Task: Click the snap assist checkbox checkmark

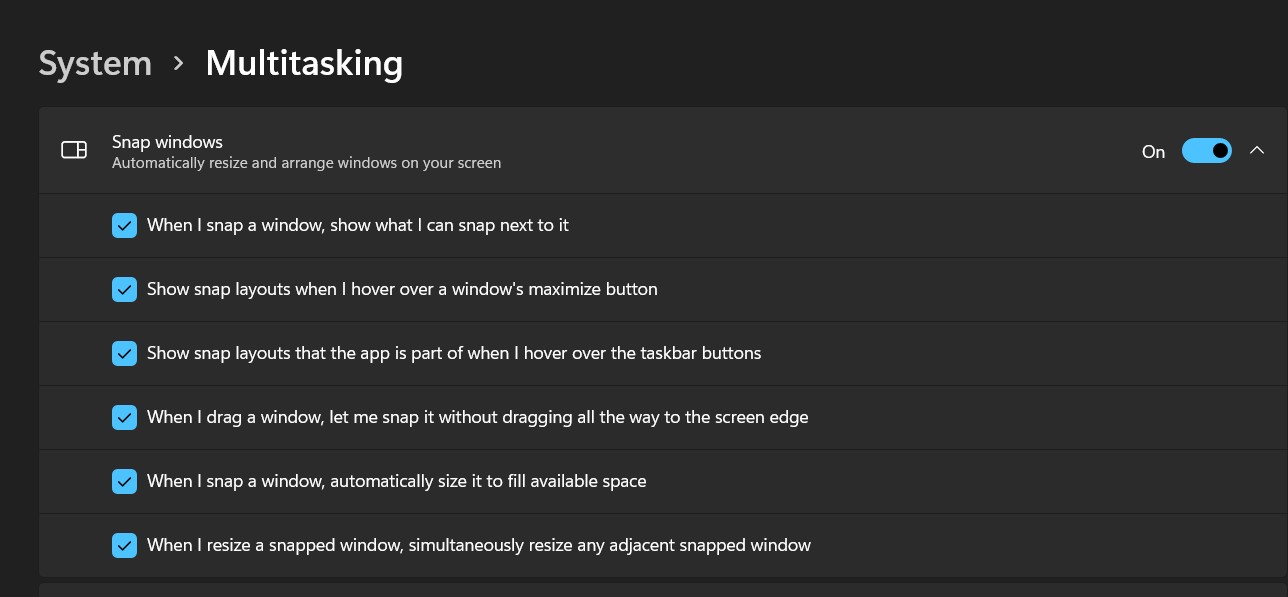Action: [124, 225]
